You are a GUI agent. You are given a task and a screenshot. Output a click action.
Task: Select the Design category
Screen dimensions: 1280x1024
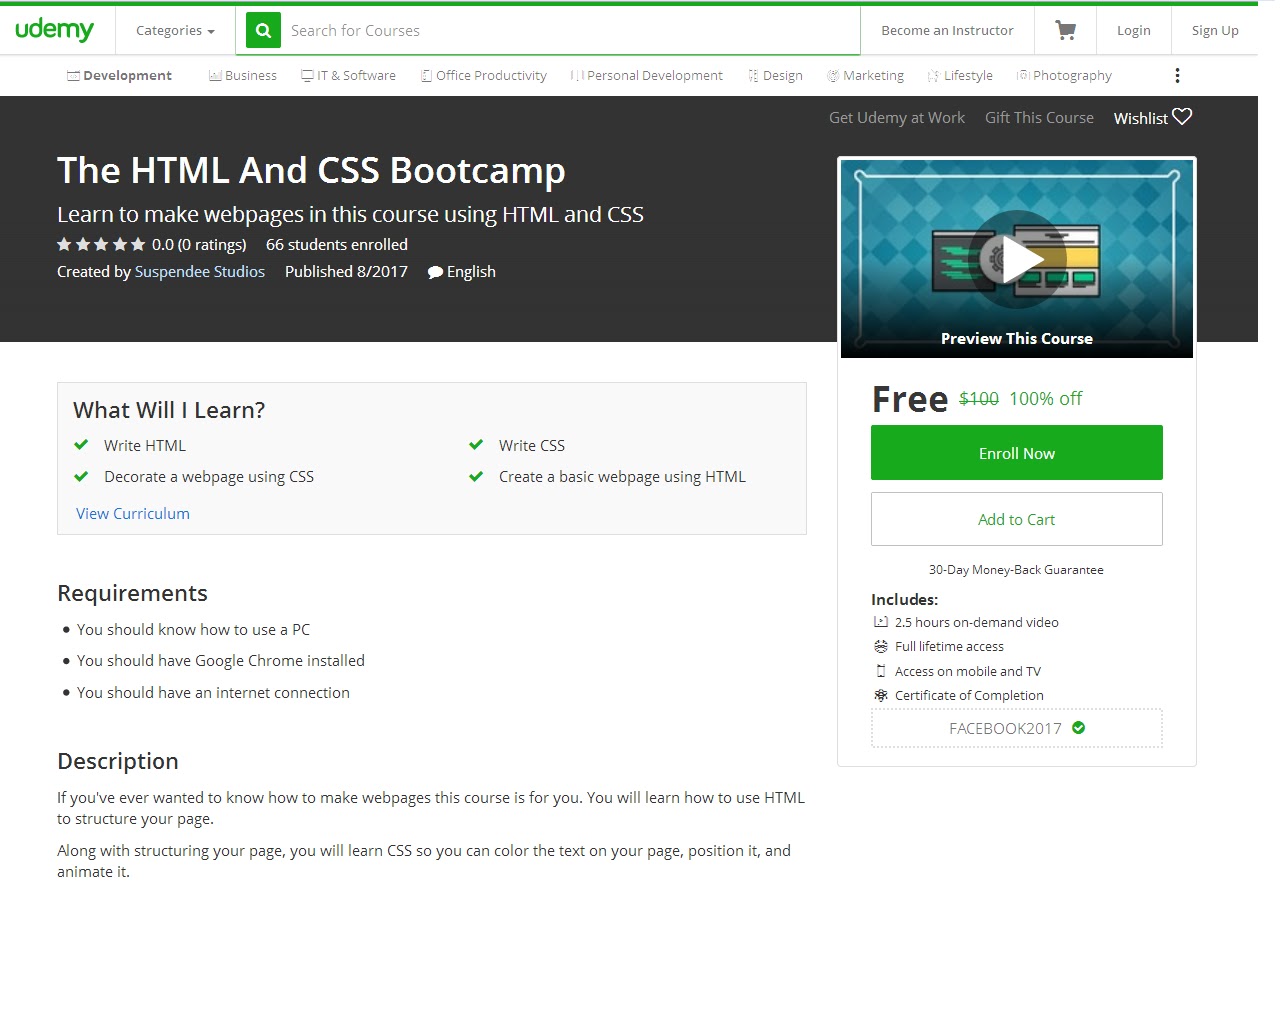(x=775, y=76)
